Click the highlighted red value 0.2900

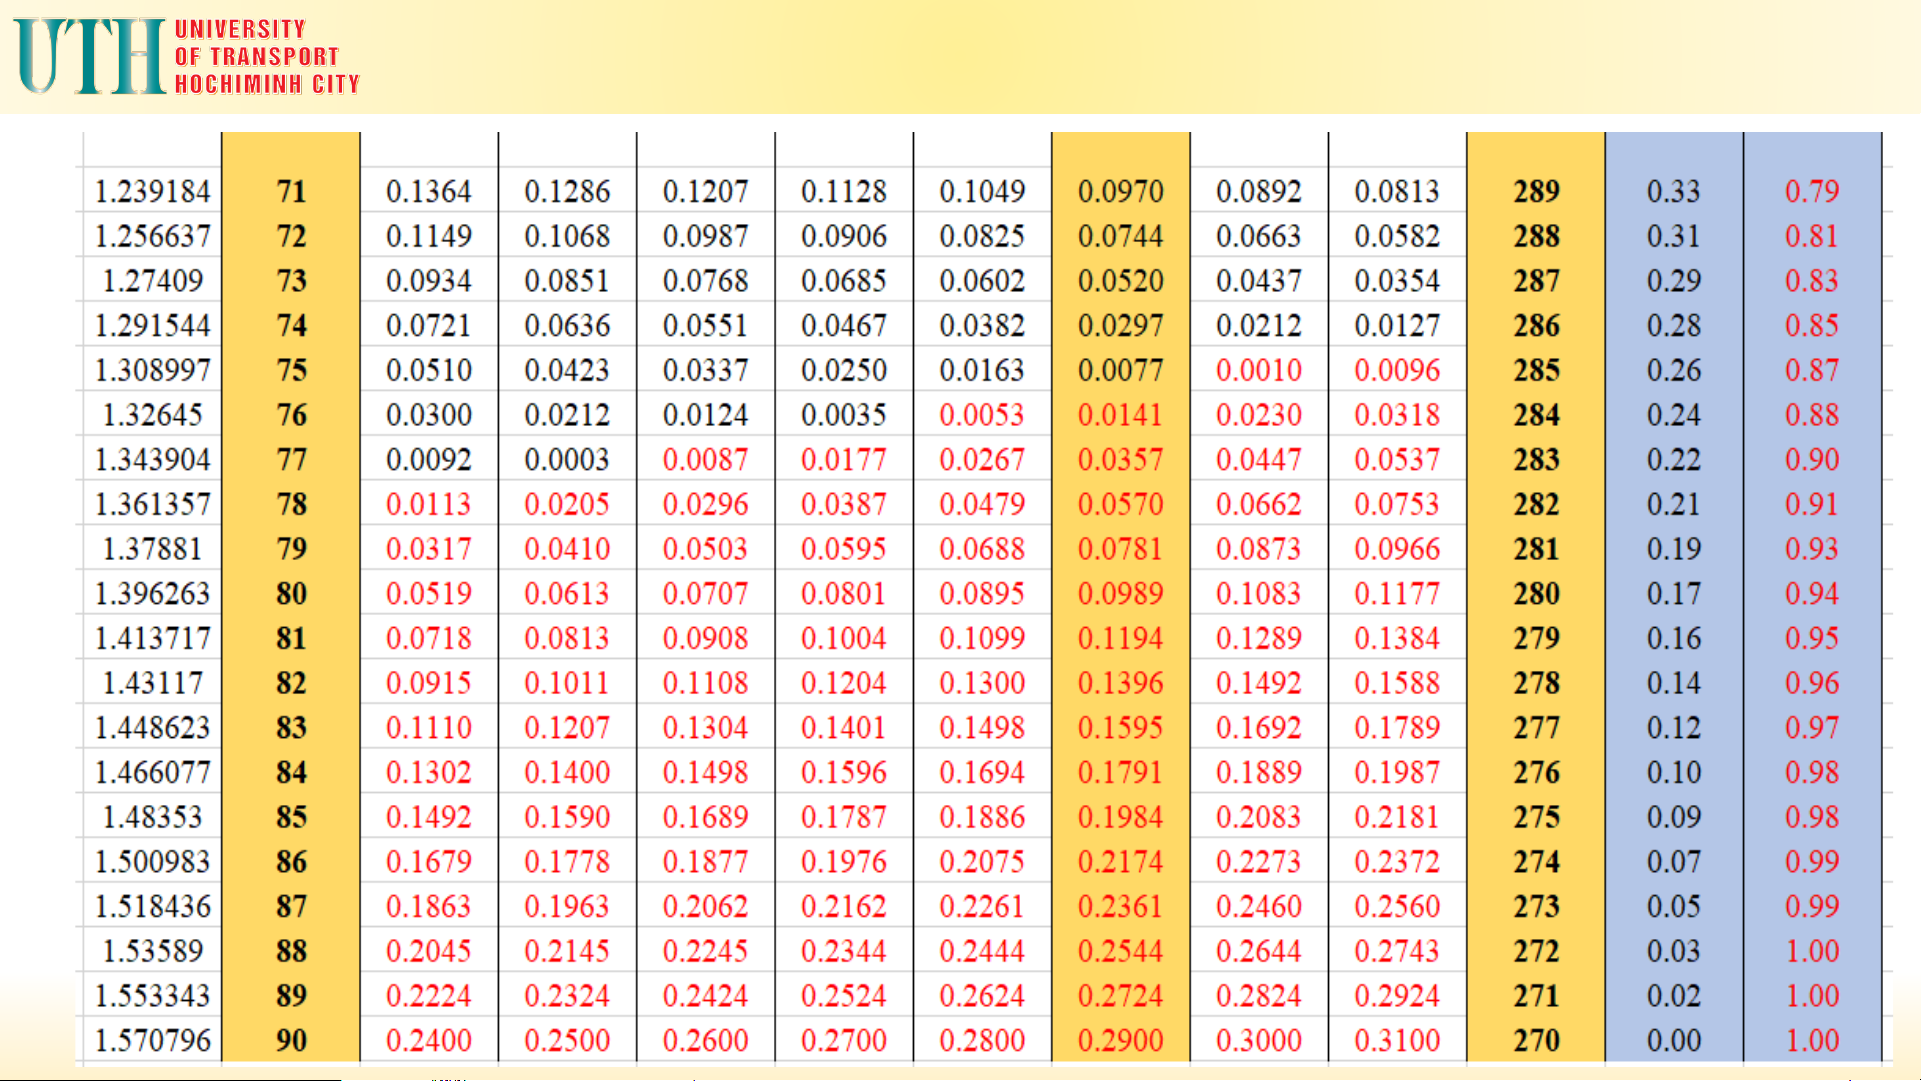1120,1040
